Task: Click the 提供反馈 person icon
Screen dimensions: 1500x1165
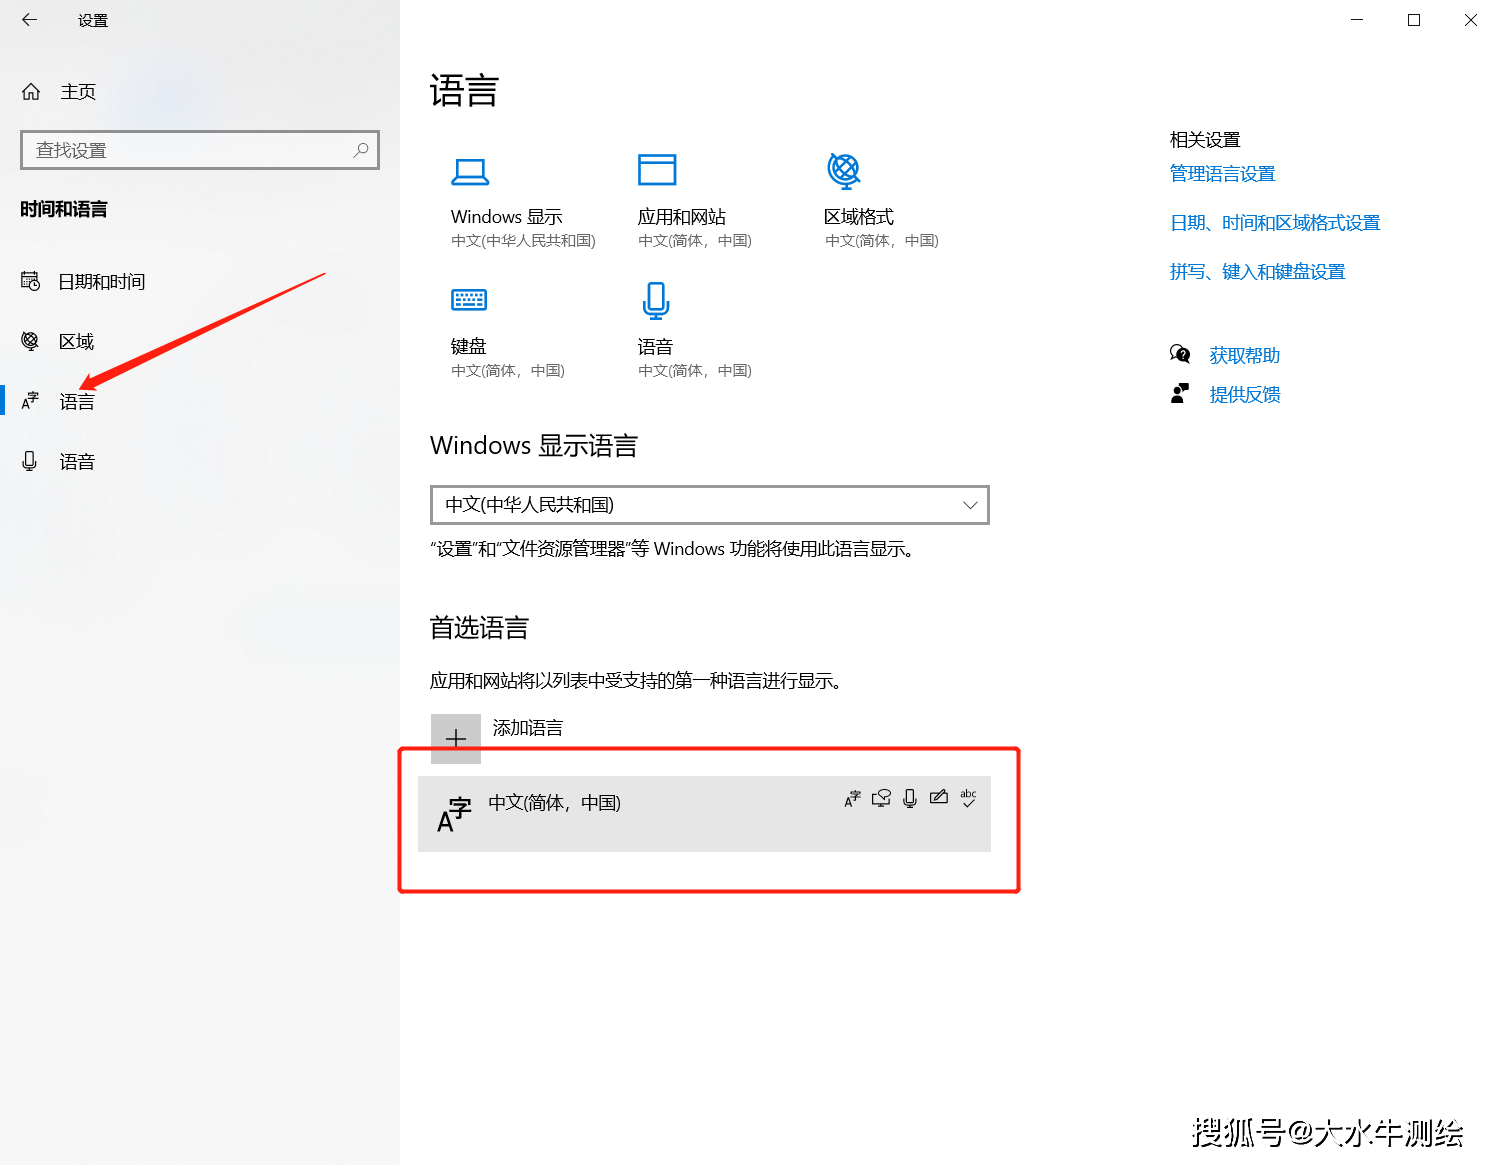Action: pyautogui.click(x=1180, y=394)
